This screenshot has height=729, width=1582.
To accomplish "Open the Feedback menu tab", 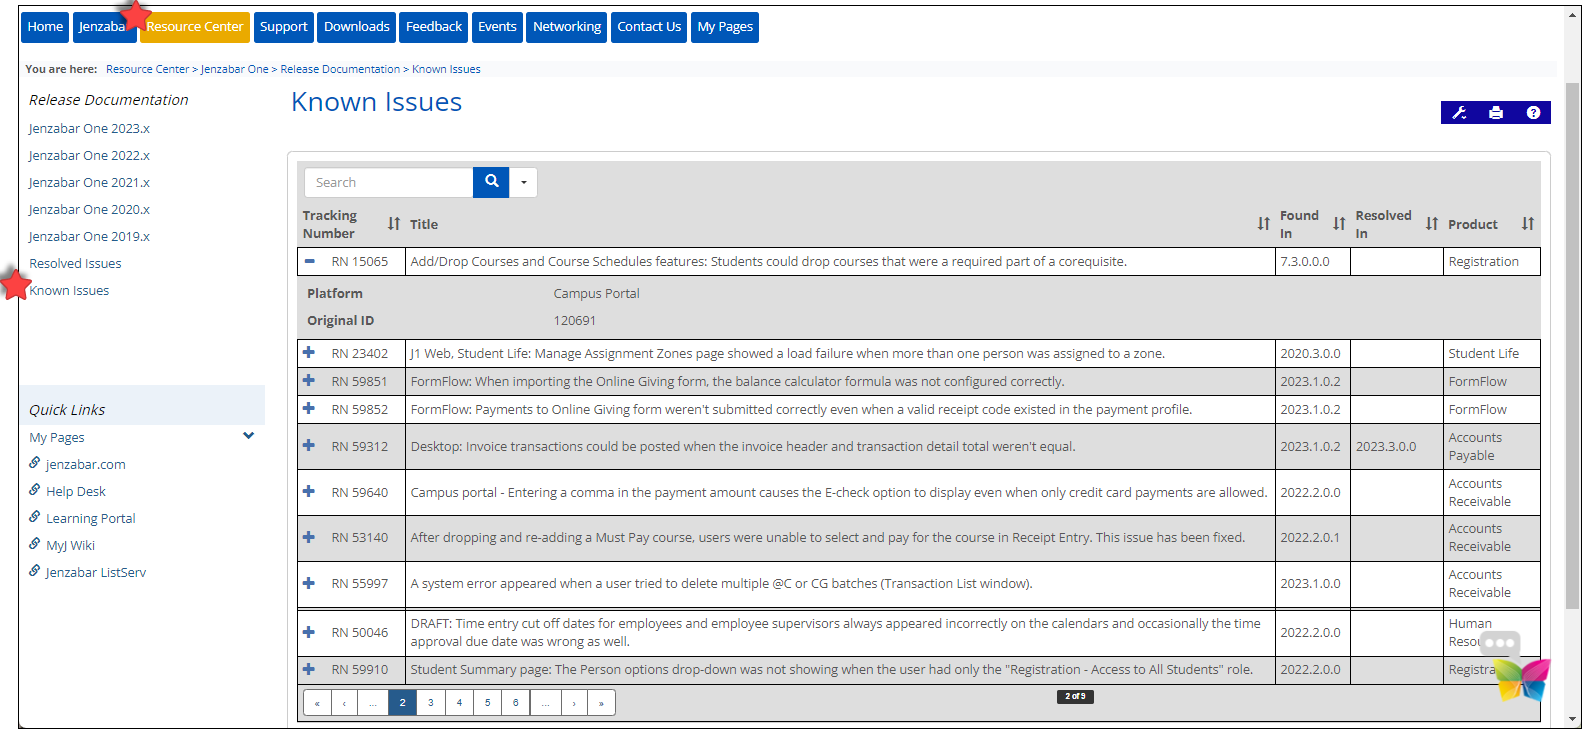I will (x=434, y=27).
